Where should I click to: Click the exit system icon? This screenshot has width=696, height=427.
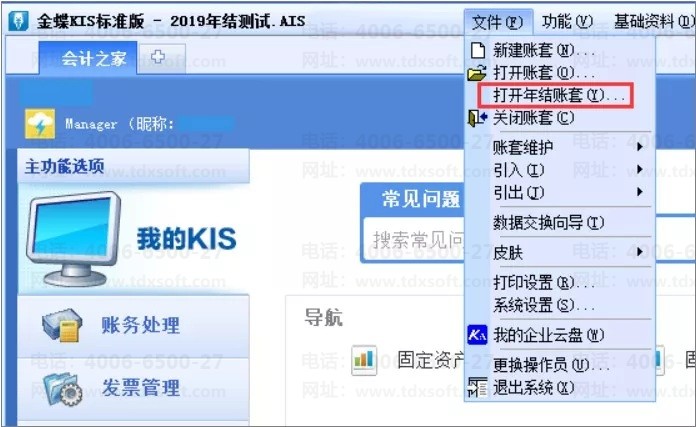477,387
